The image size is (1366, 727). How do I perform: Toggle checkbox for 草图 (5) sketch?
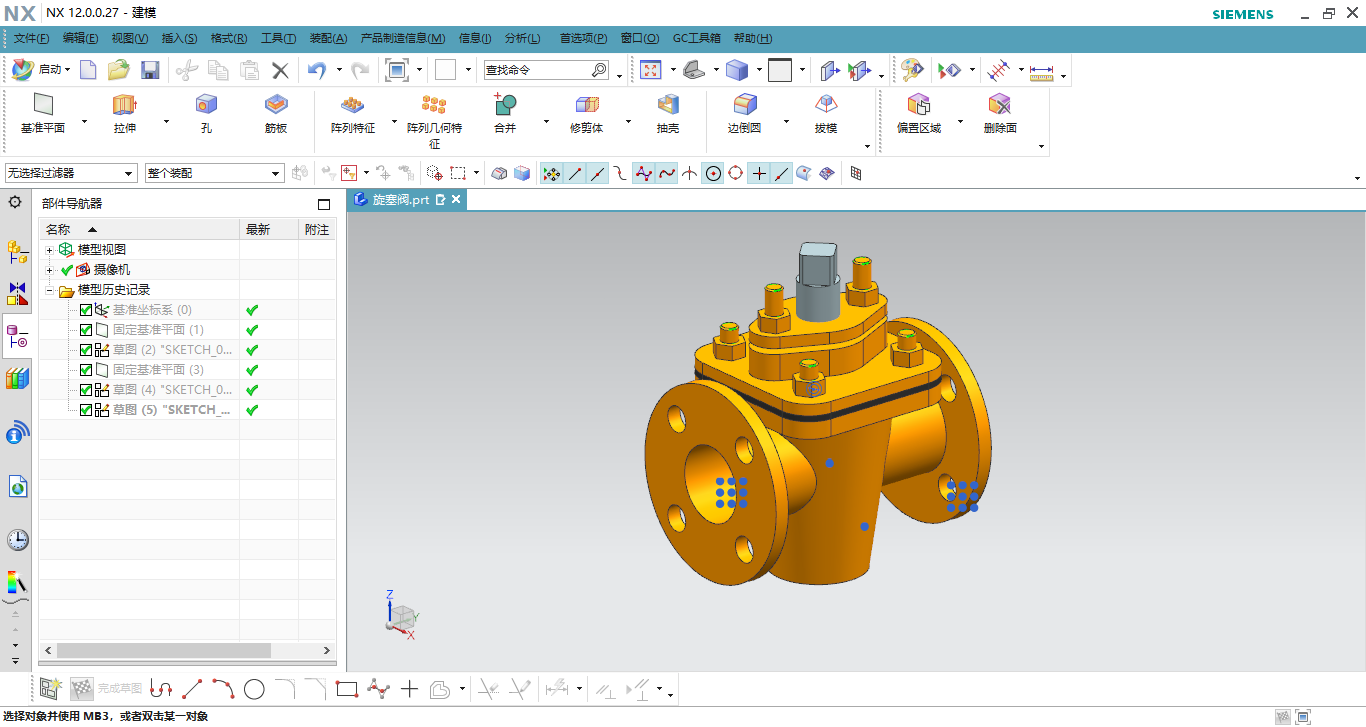86,410
